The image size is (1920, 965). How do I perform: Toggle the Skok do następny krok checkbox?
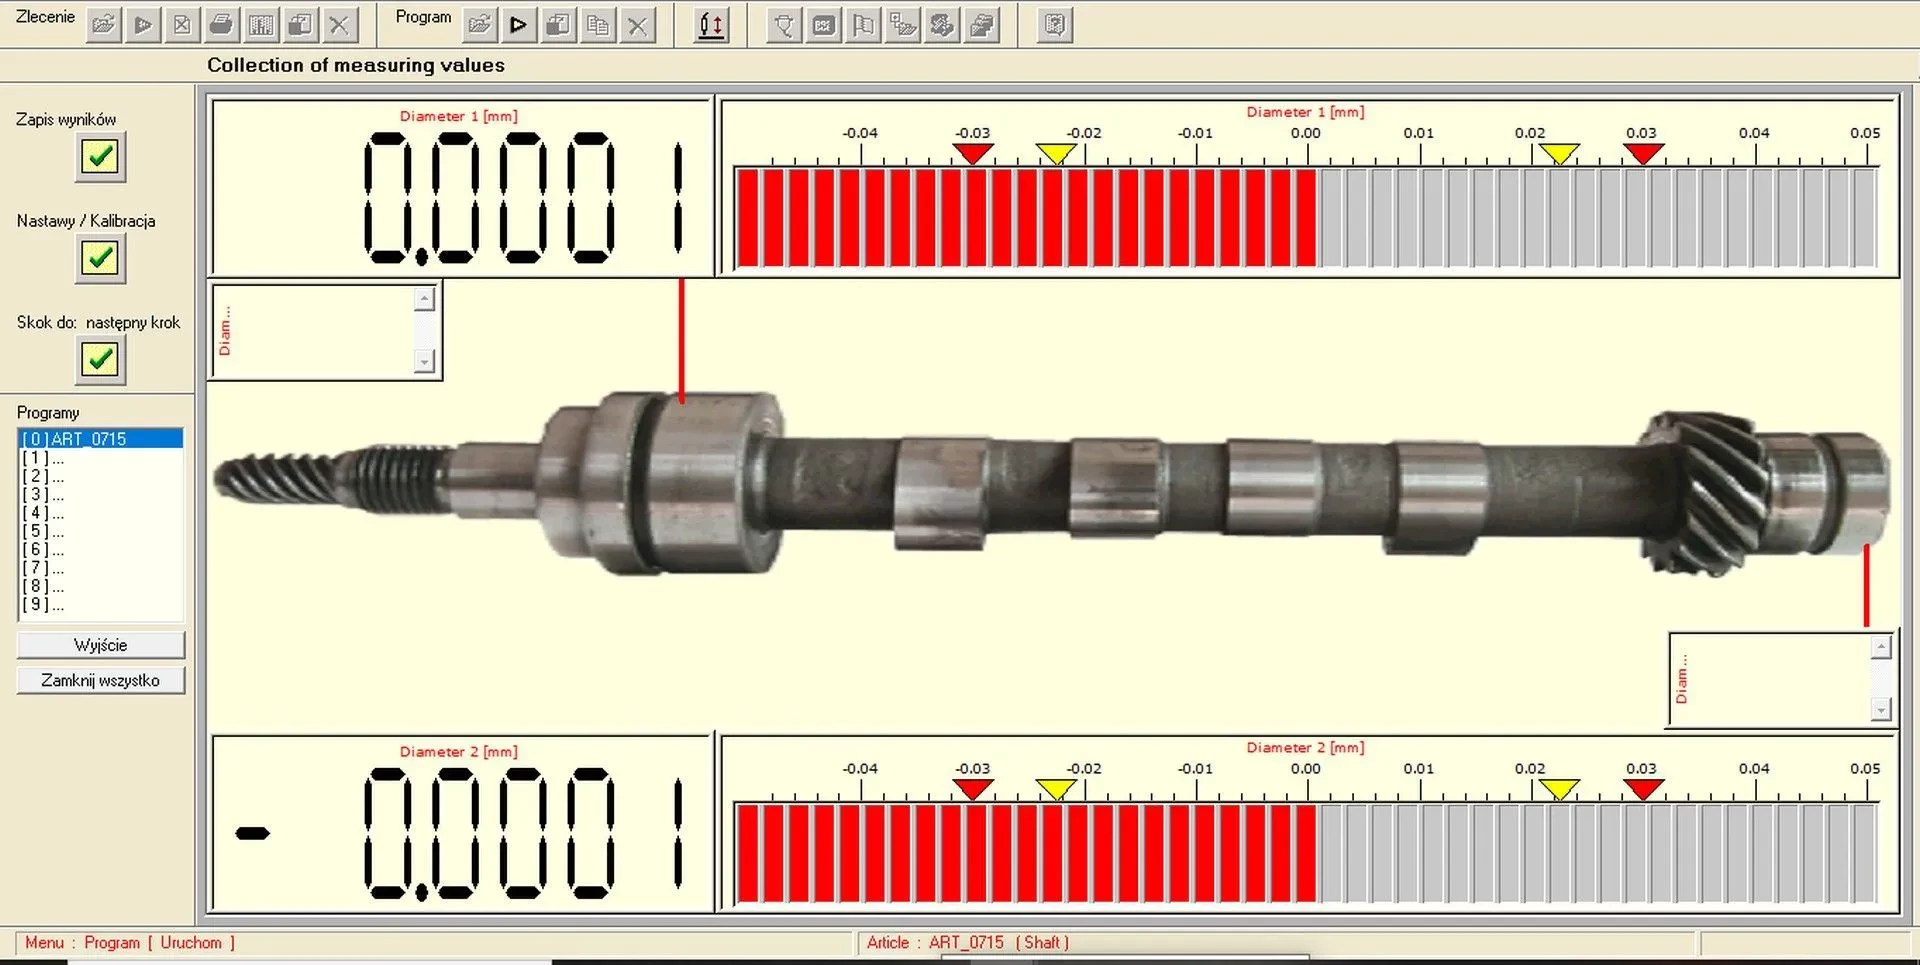(100, 359)
